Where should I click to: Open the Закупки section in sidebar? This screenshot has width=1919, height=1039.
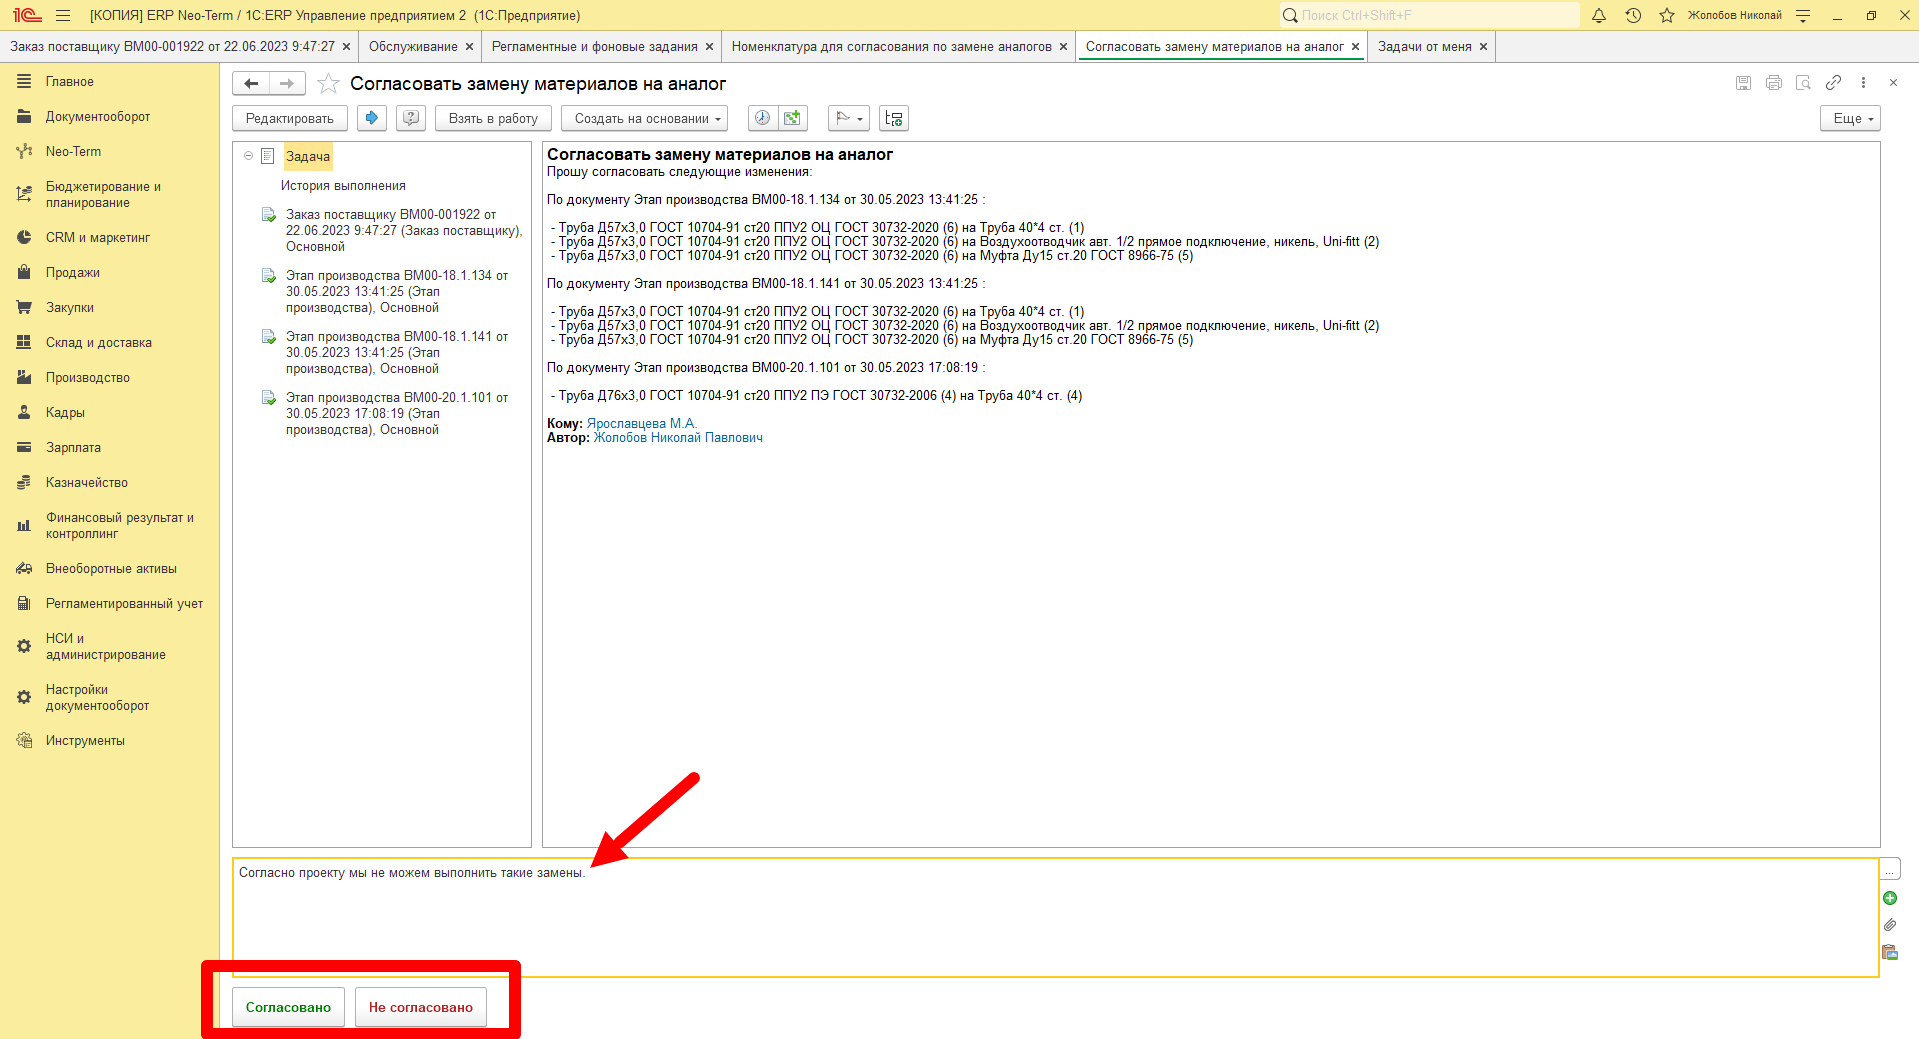click(70, 307)
